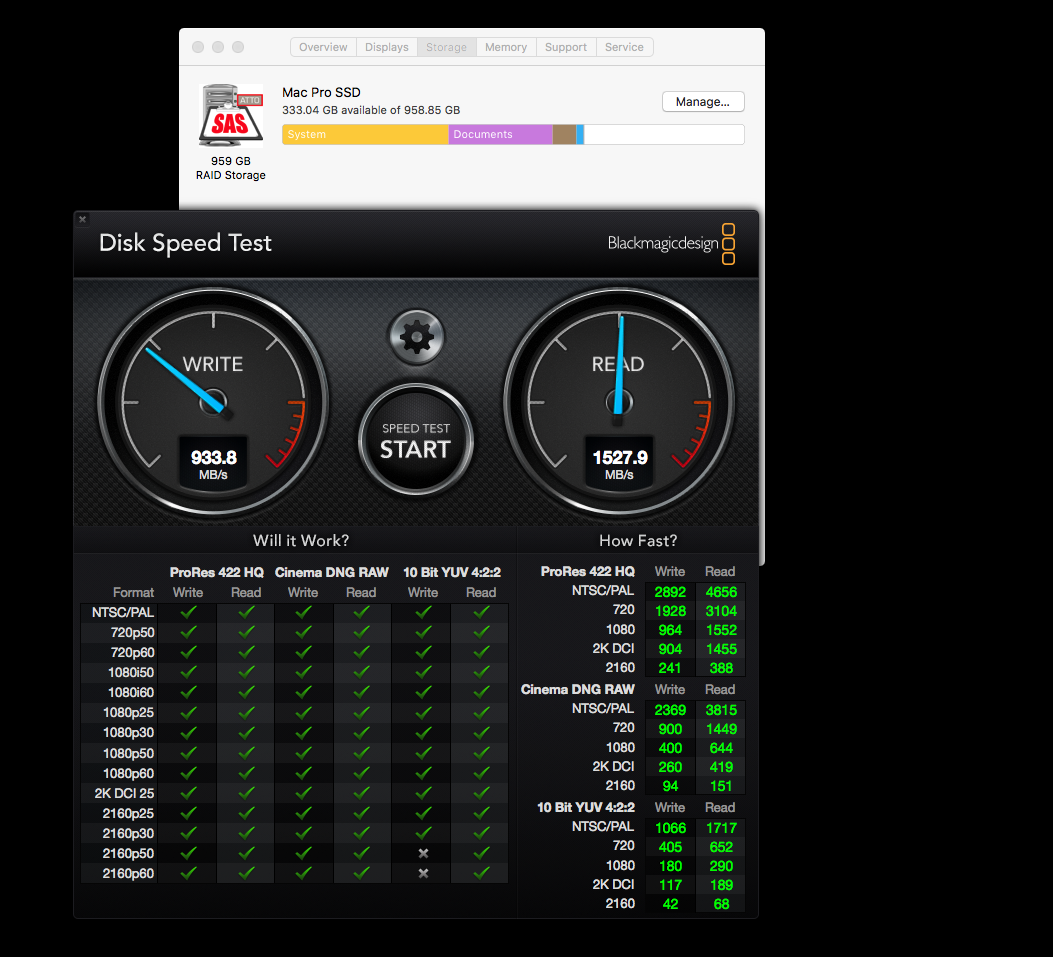
Task: Click the 405 10 Bit 720 write value
Action: pos(670,848)
